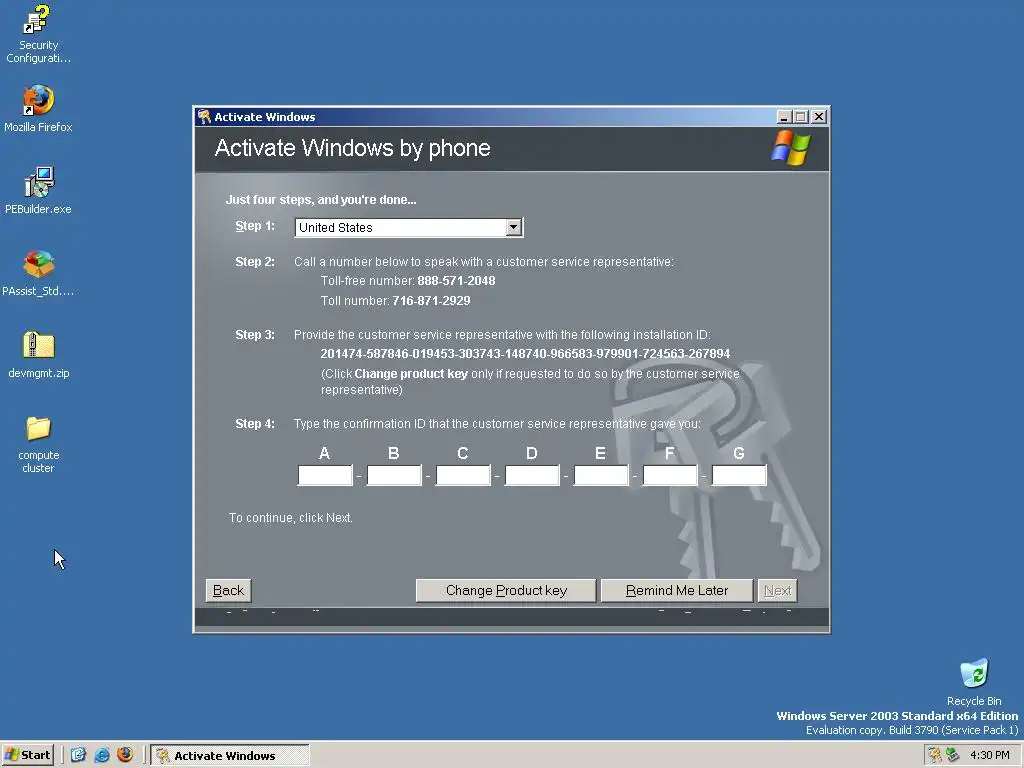This screenshot has height=768, width=1024.
Task: Click the installation ID number string
Action: 525,354
